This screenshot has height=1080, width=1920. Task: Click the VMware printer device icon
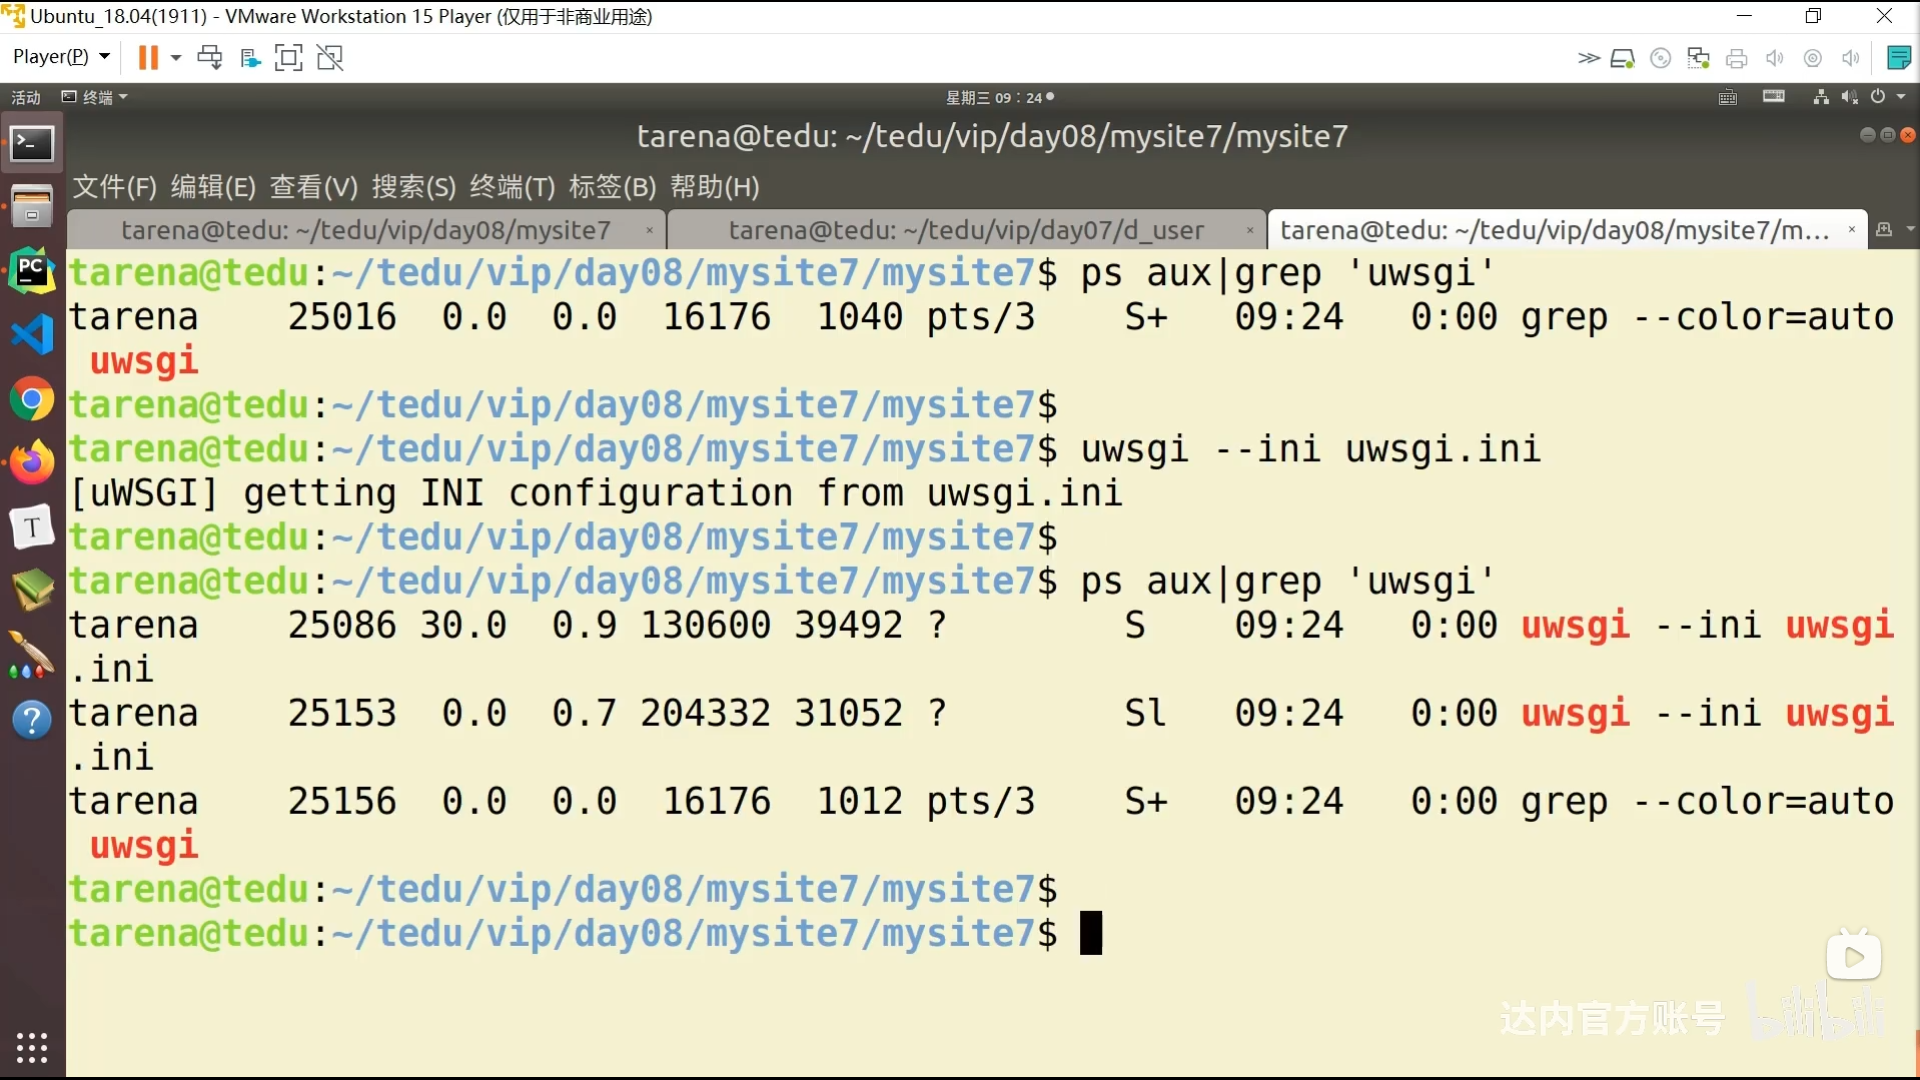click(x=1737, y=59)
